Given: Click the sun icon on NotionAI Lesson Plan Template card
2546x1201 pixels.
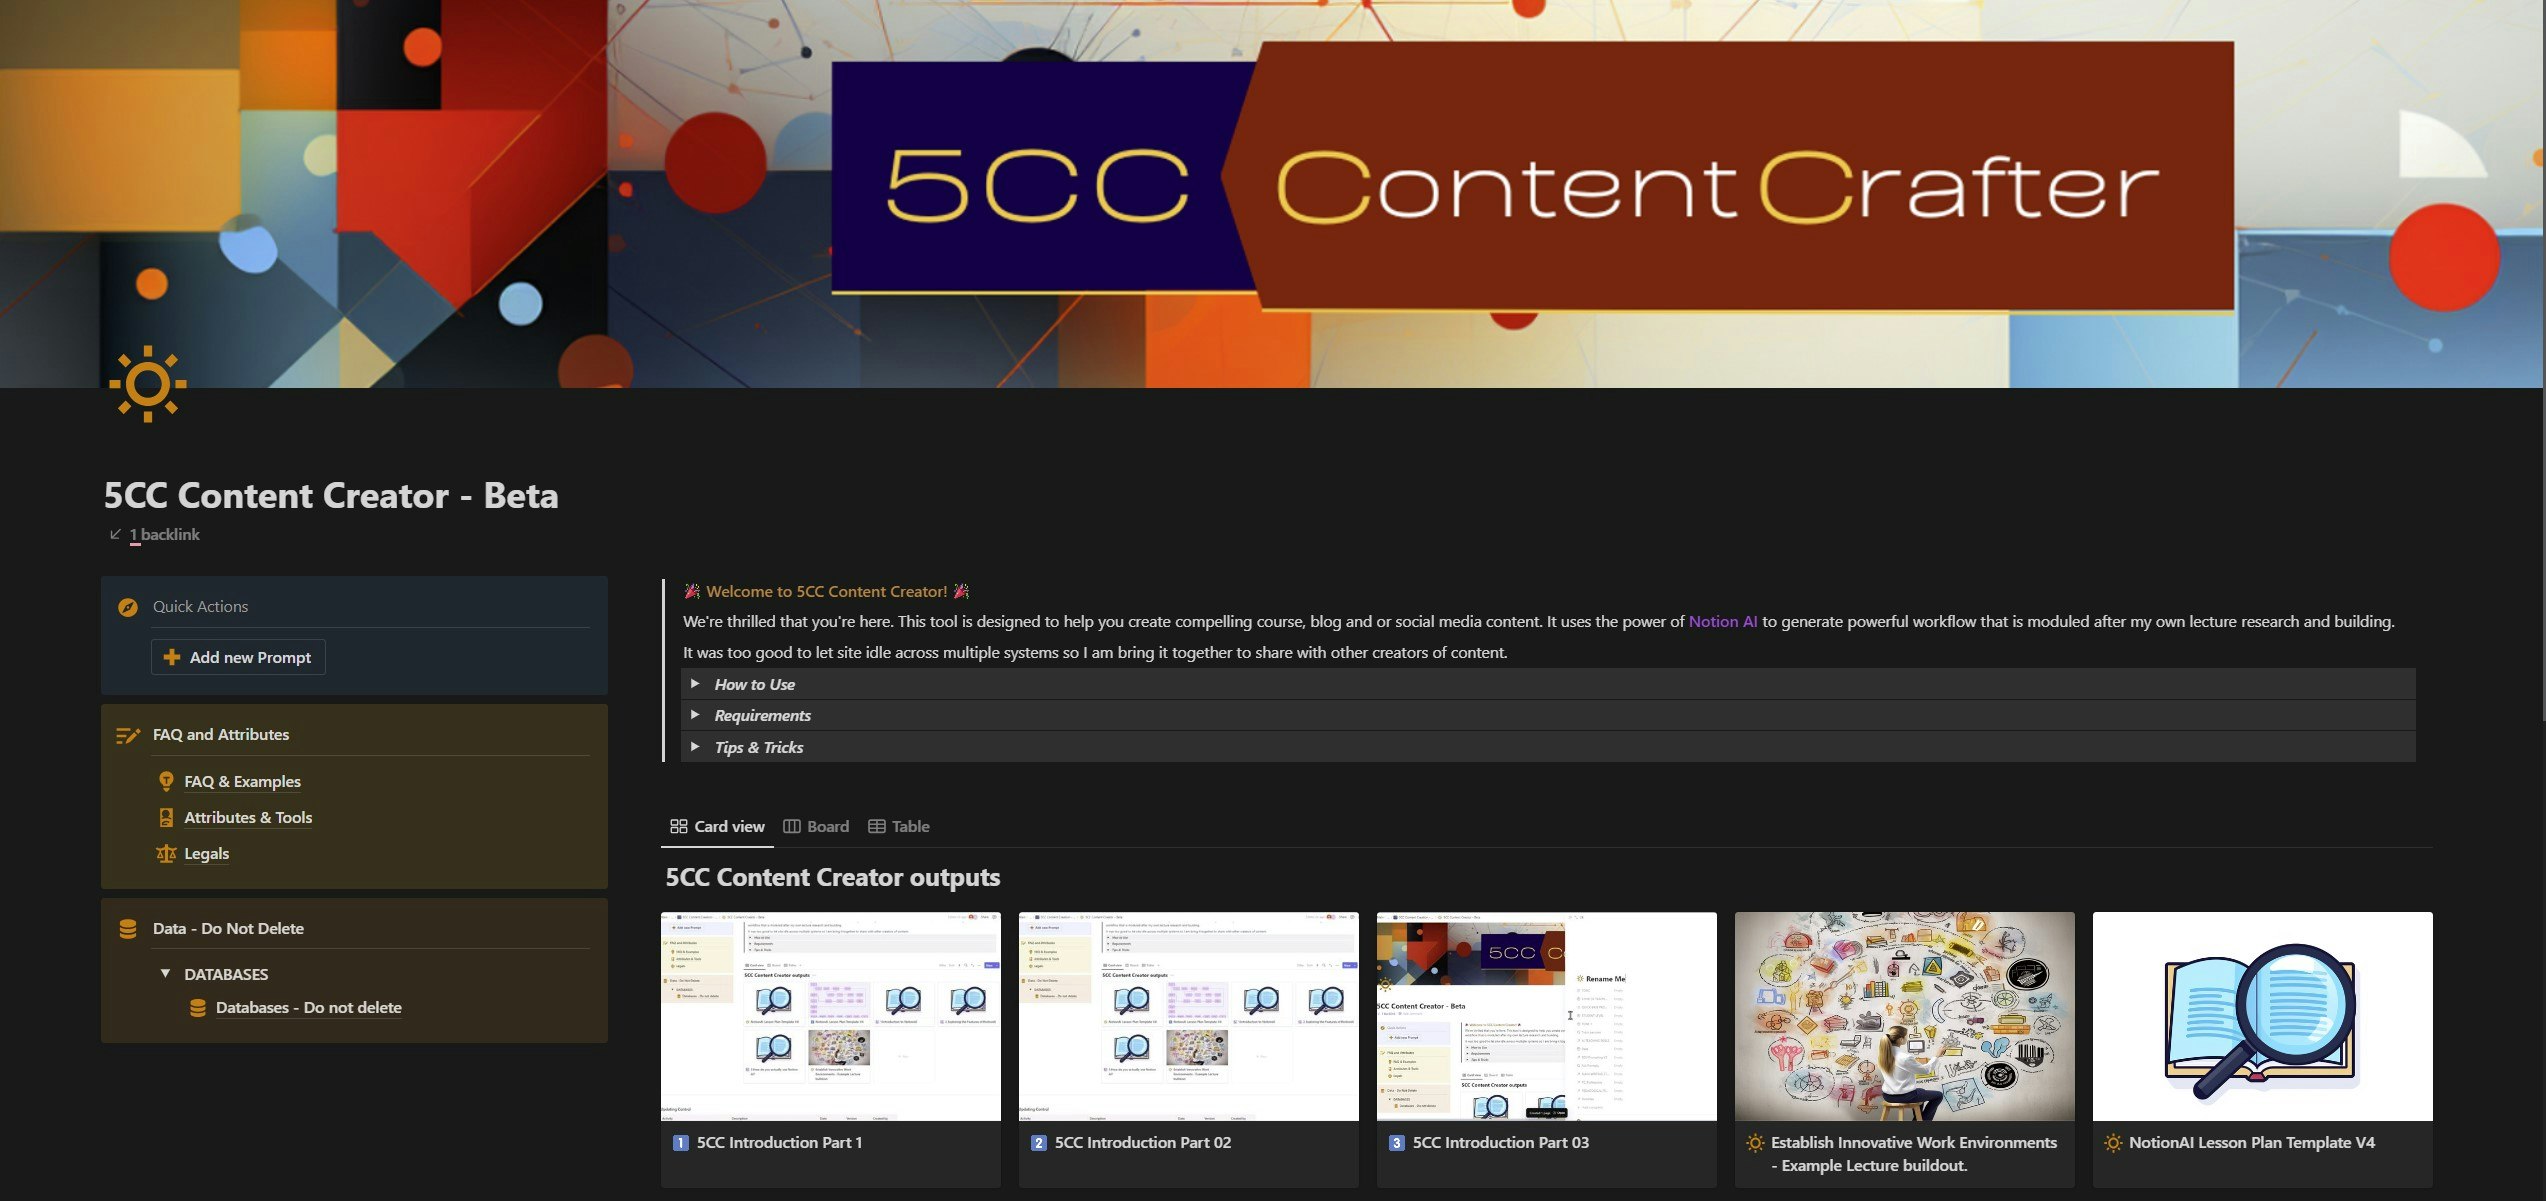Looking at the screenshot, I should (x=2113, y=1143).
